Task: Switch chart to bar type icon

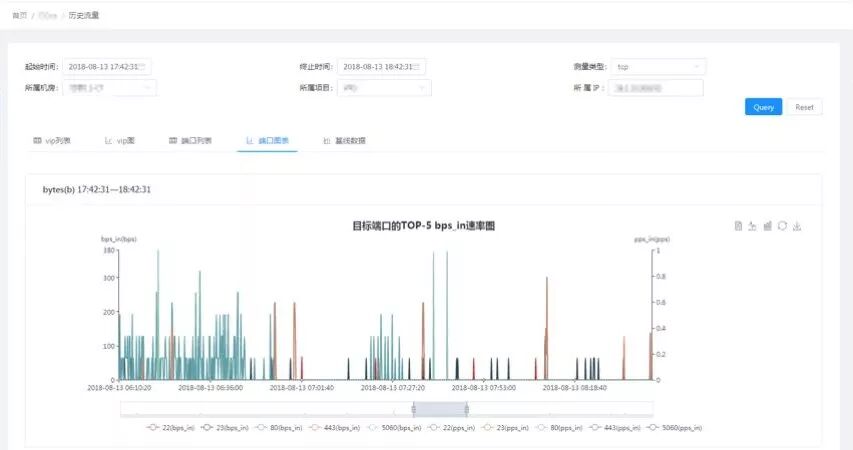Action: [767, 226]
